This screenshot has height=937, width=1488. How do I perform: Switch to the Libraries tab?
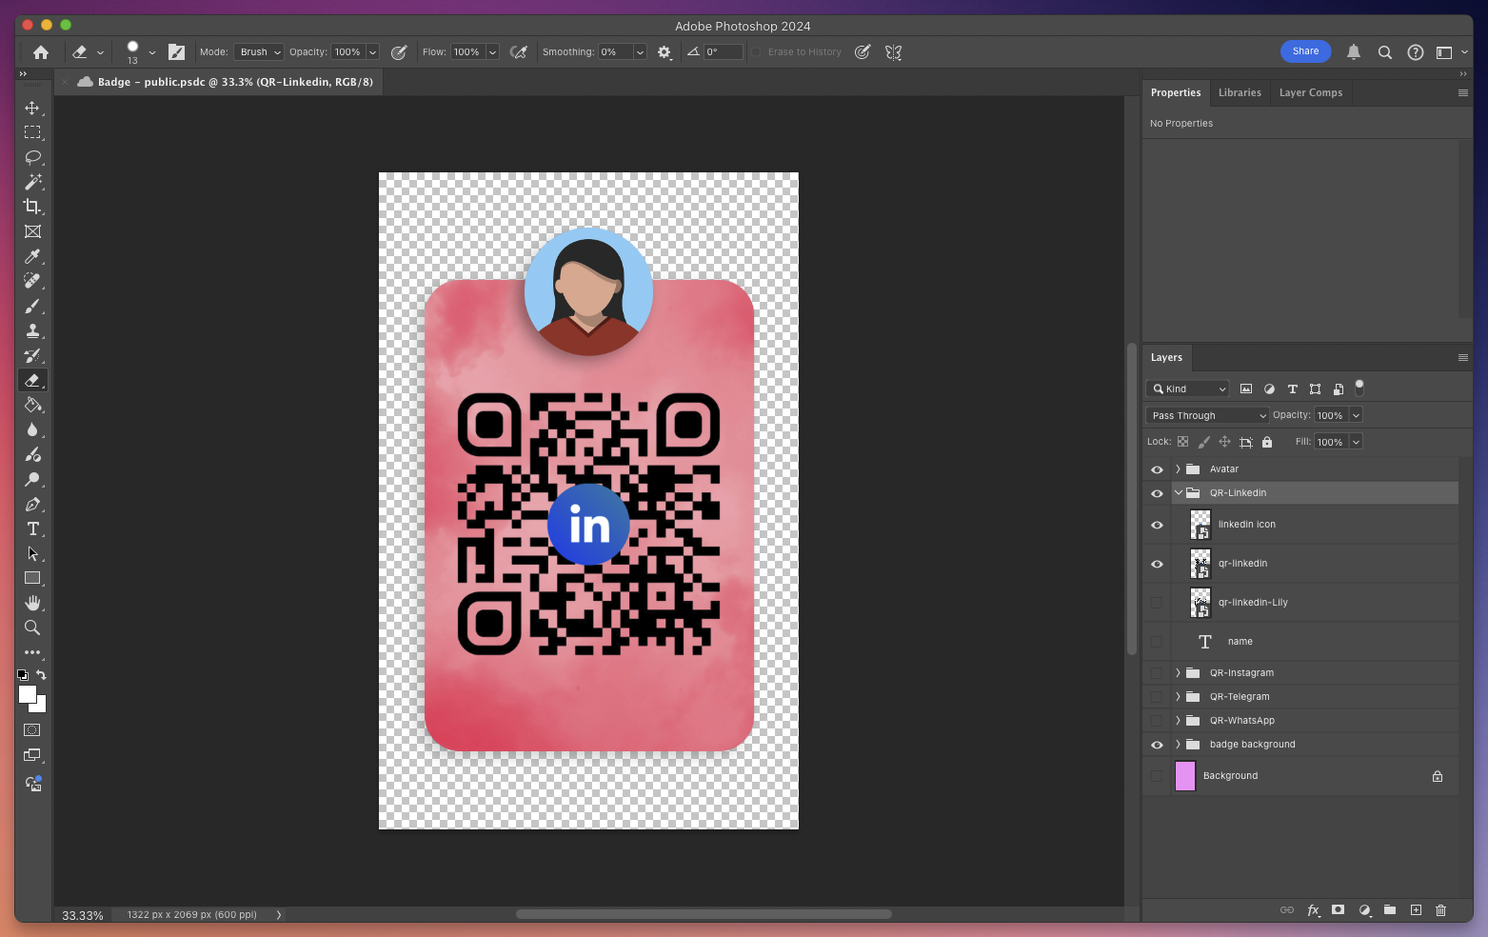[x=1239, y=93]
